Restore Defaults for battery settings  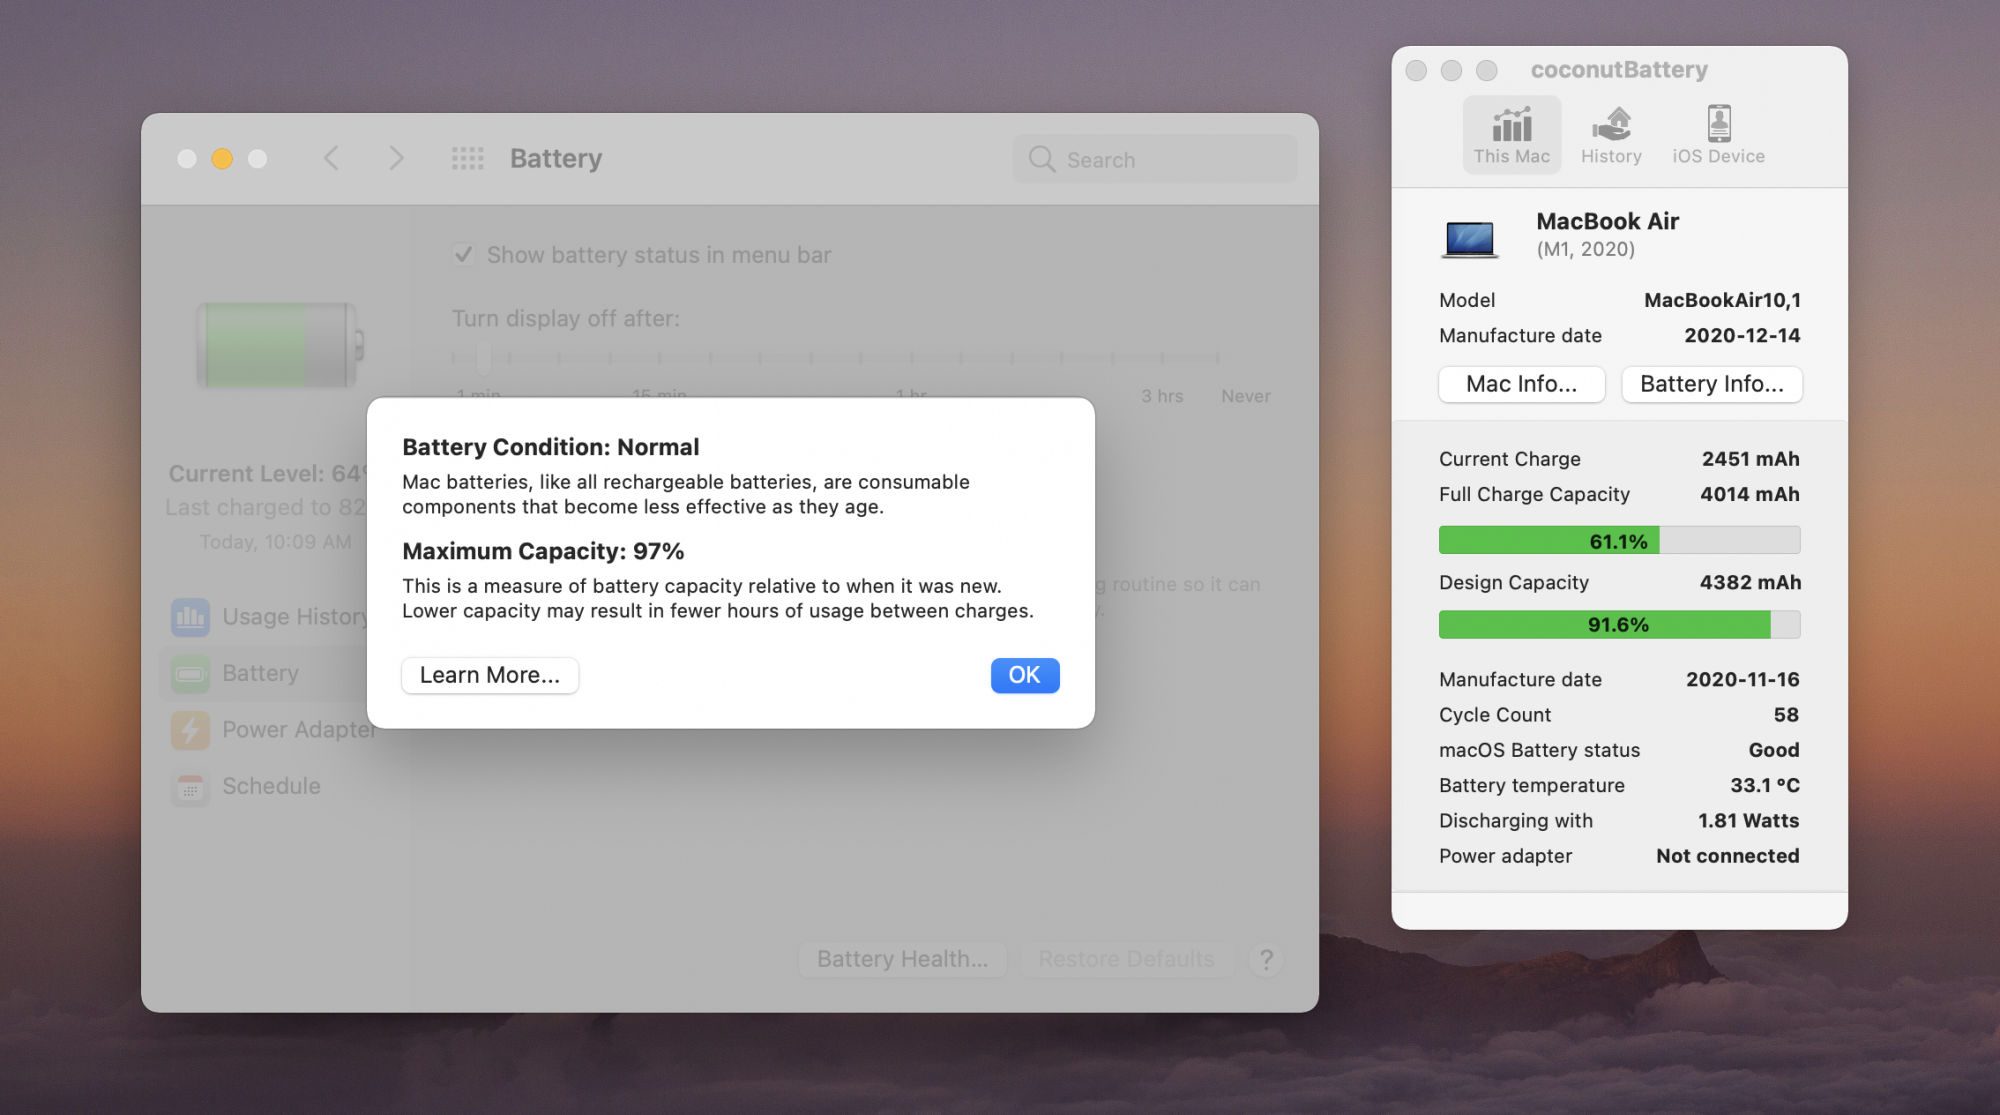pos(1126,957)
